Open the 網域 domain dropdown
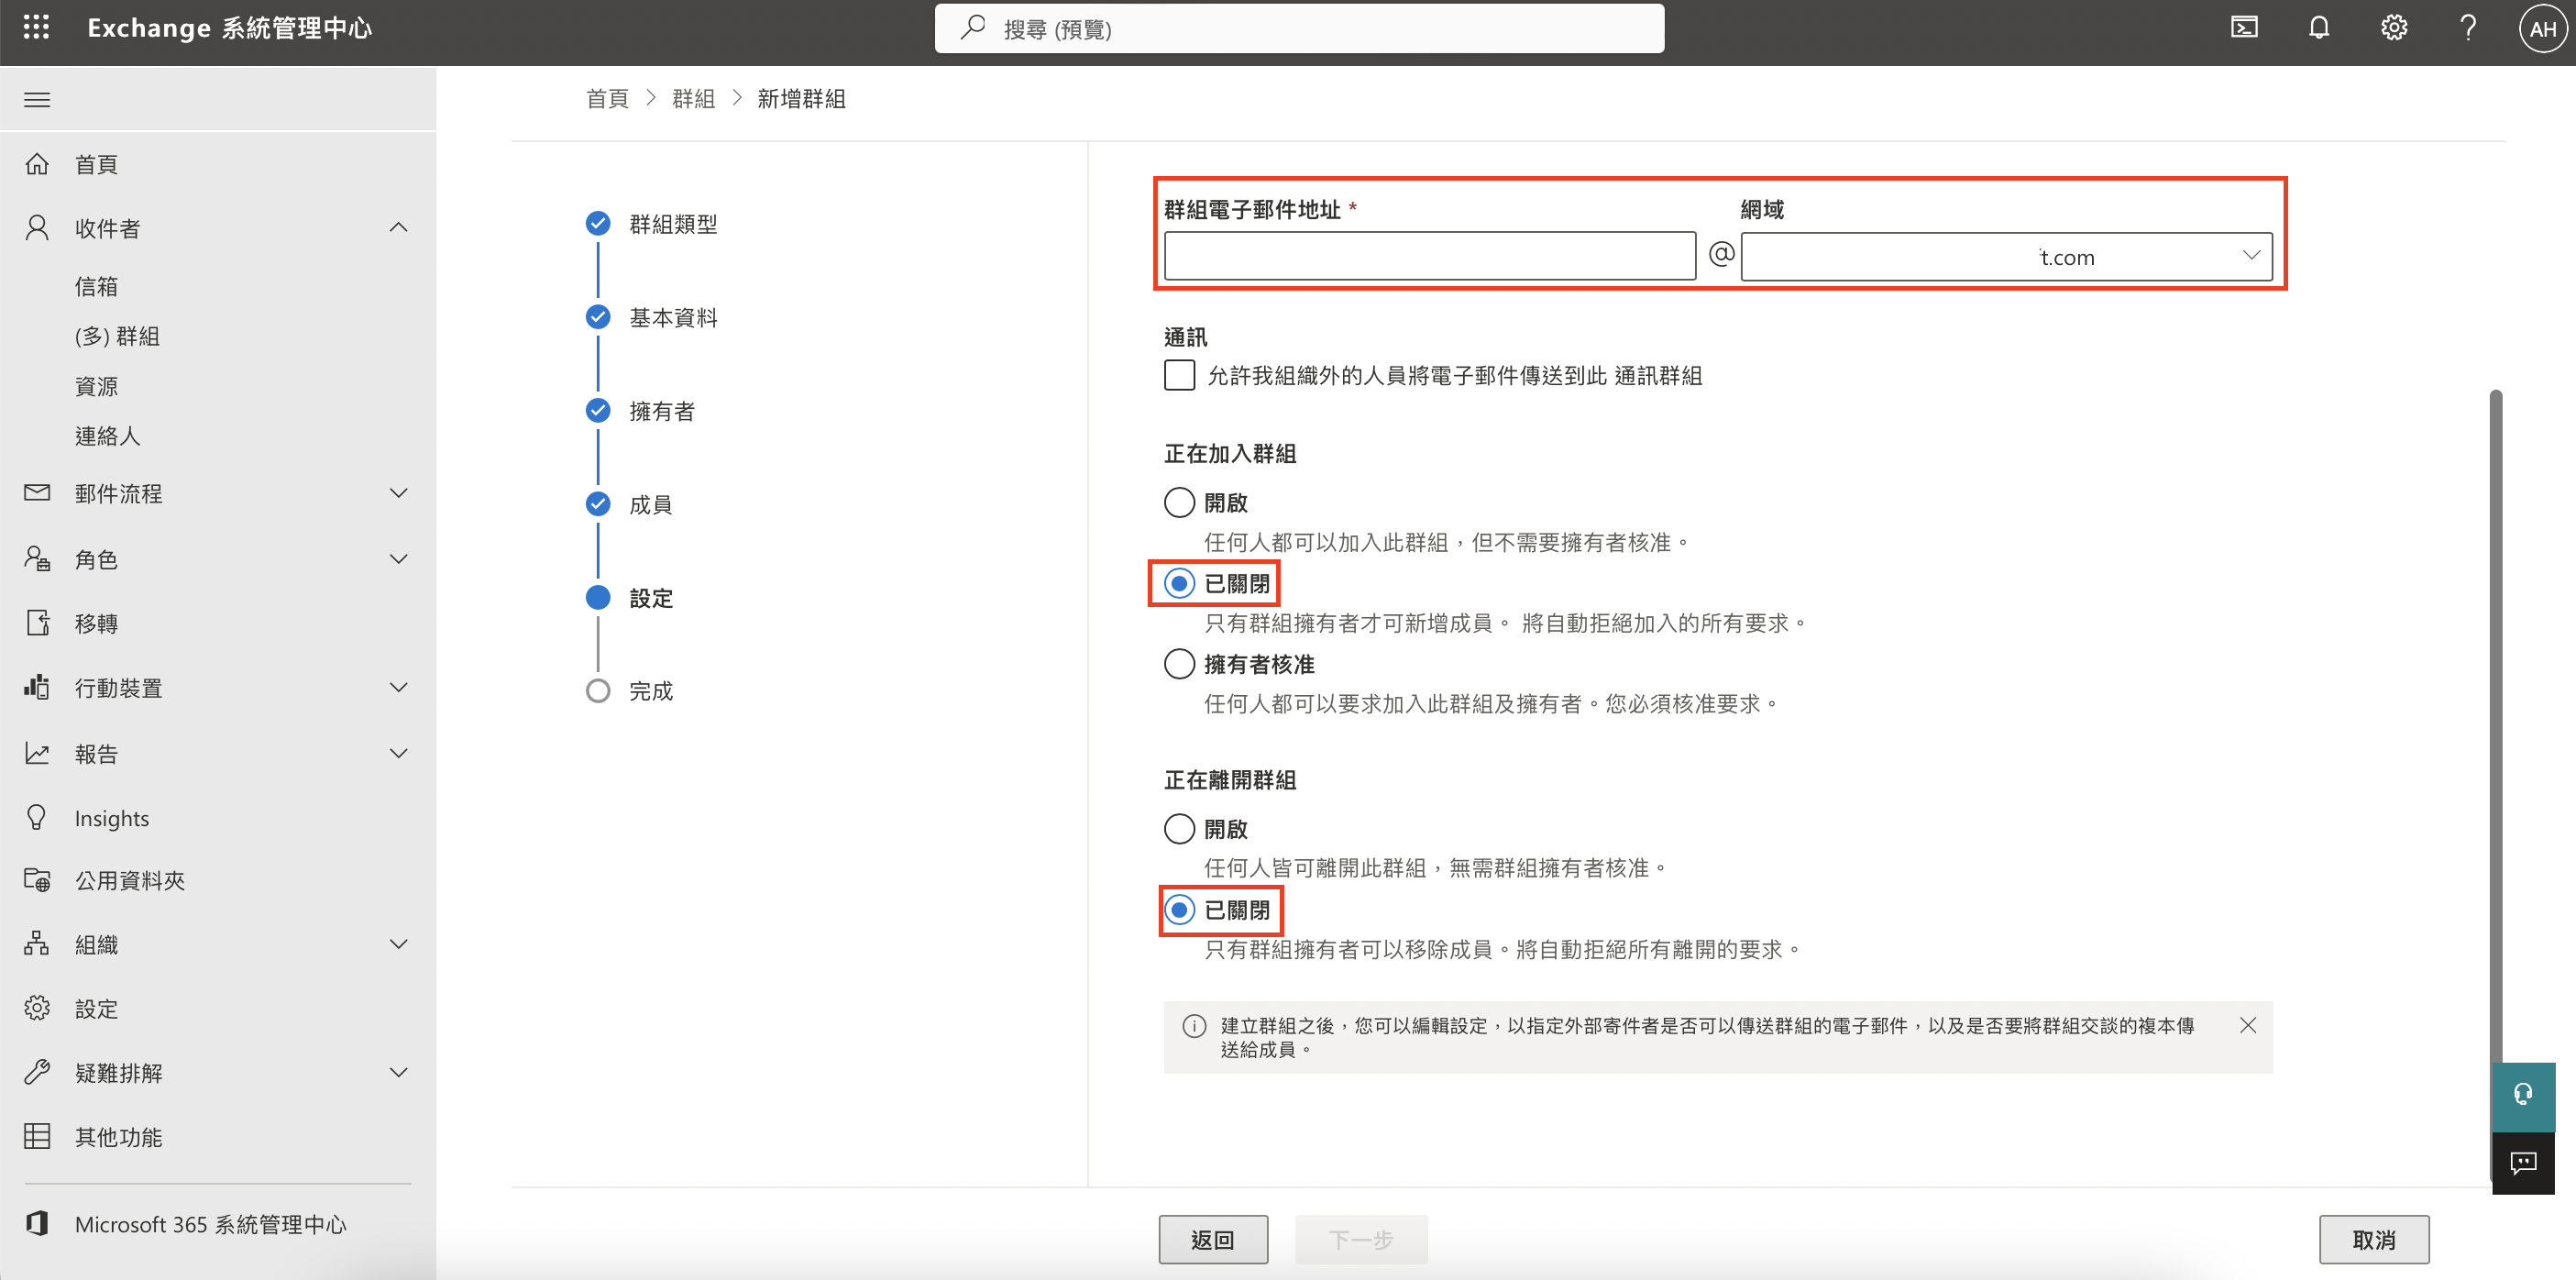The width and height of the screenshot is (2576, 1280). [x=2006, y=257]
